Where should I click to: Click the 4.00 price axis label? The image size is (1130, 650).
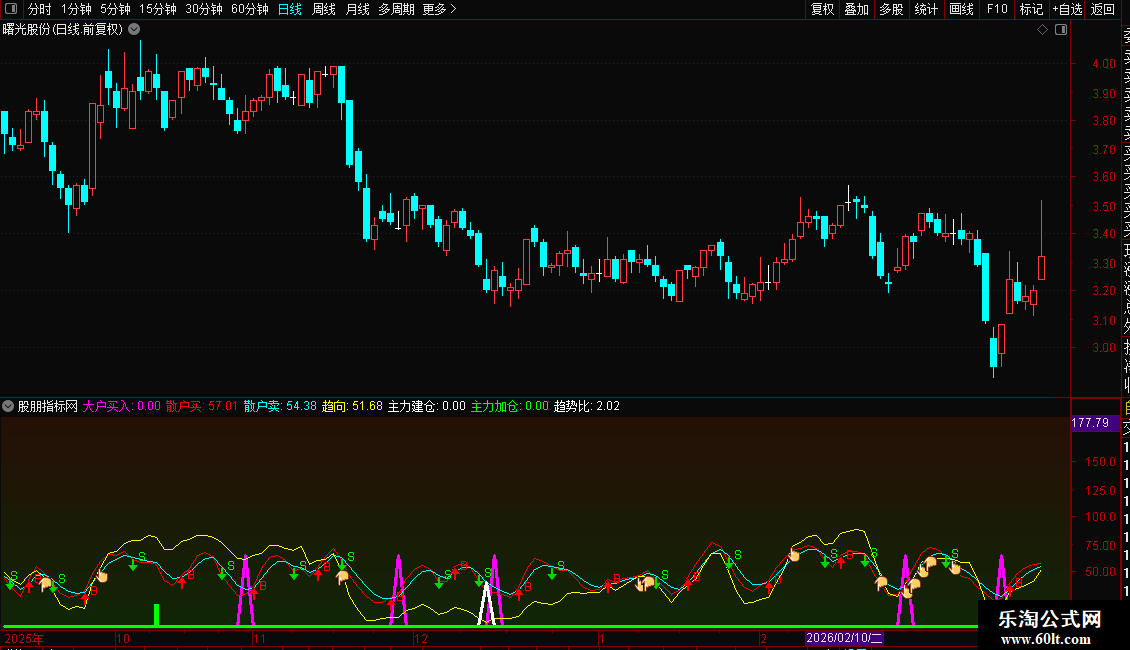pyautogui.click(x=1103, y=63)
